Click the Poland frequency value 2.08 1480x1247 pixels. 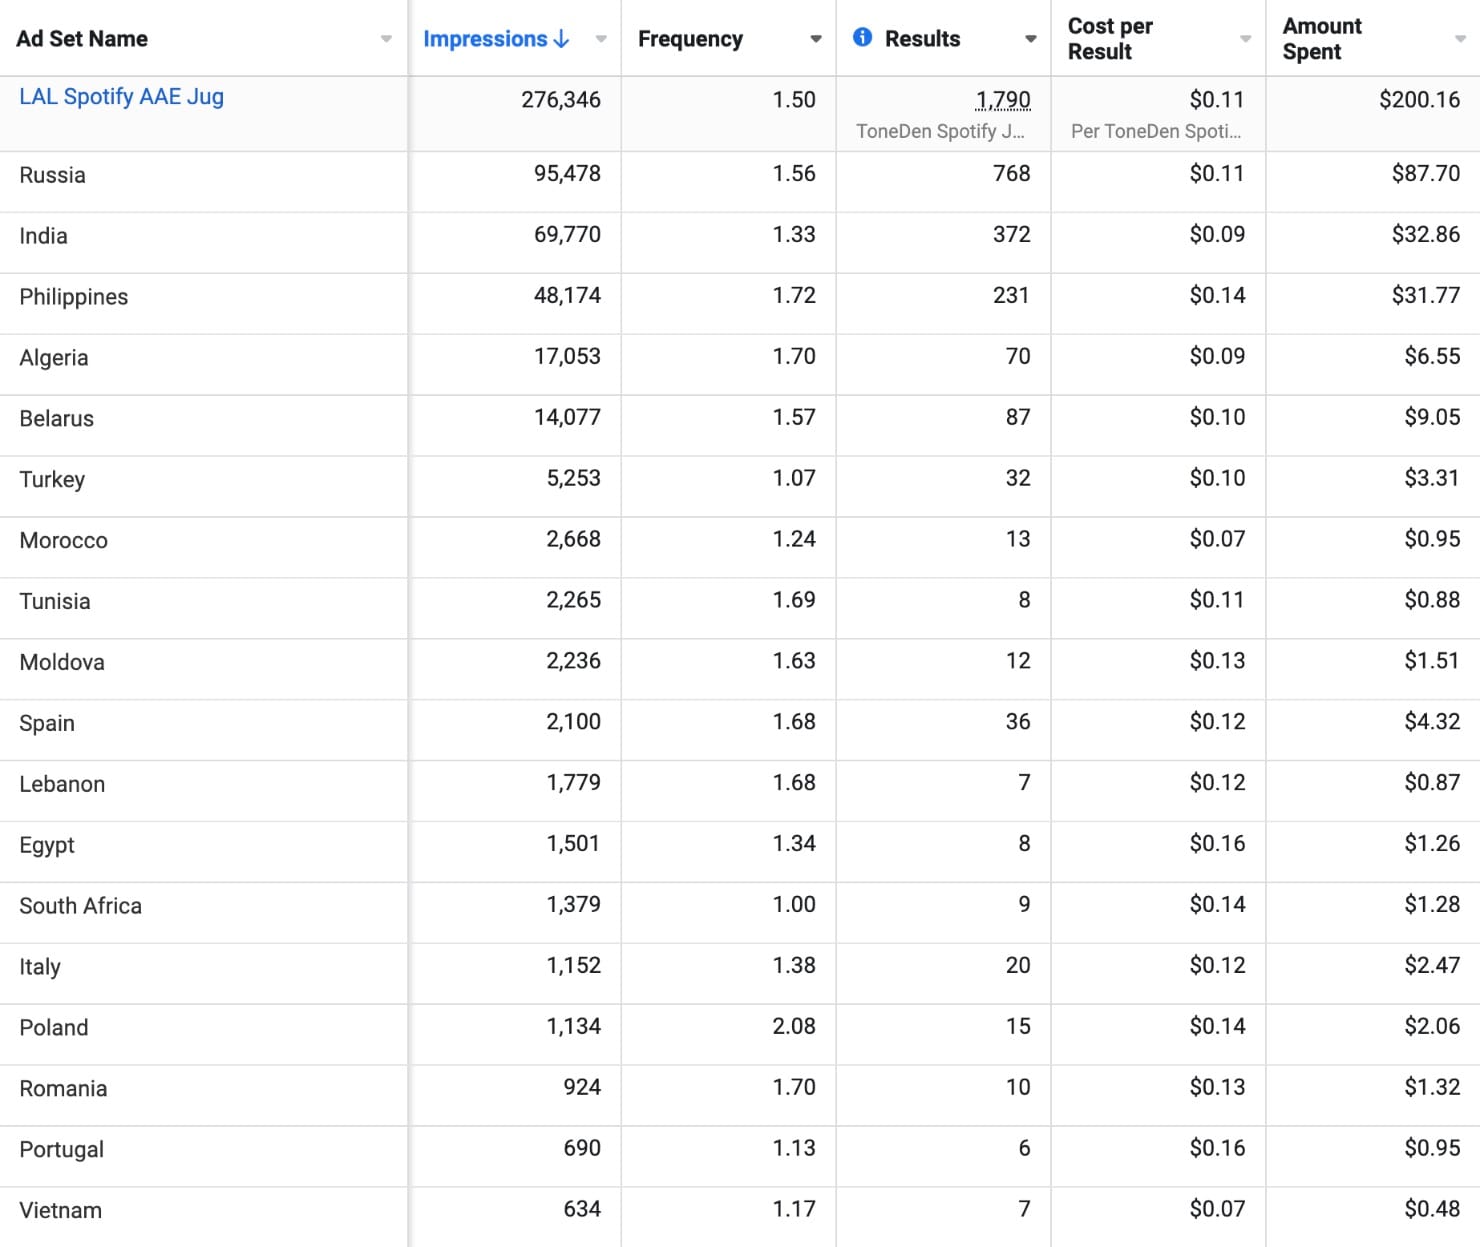(794, 1026)
